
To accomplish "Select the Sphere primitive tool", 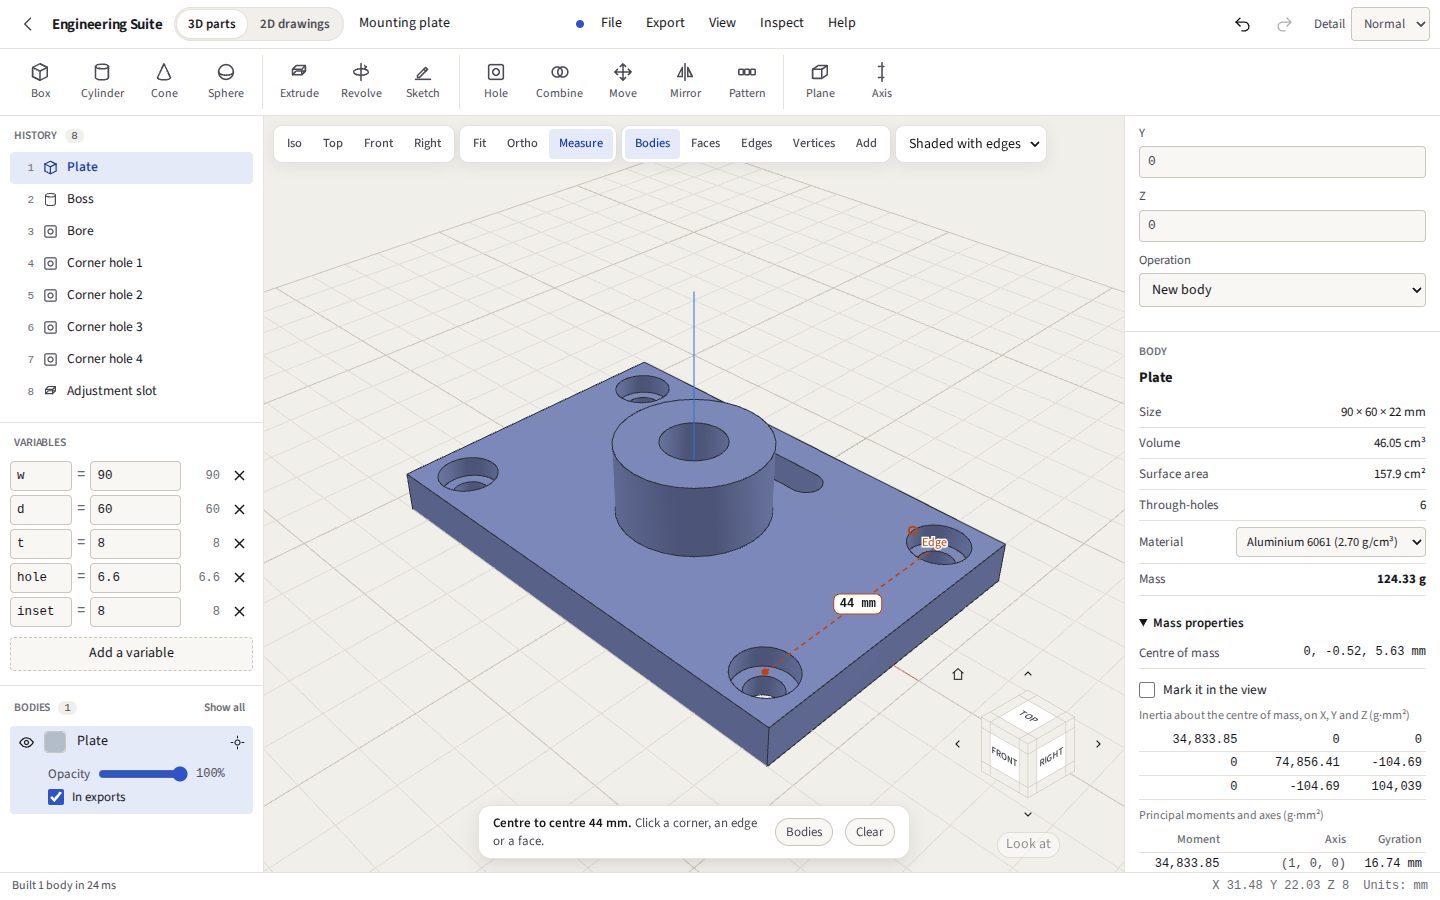I will [226, 81].
